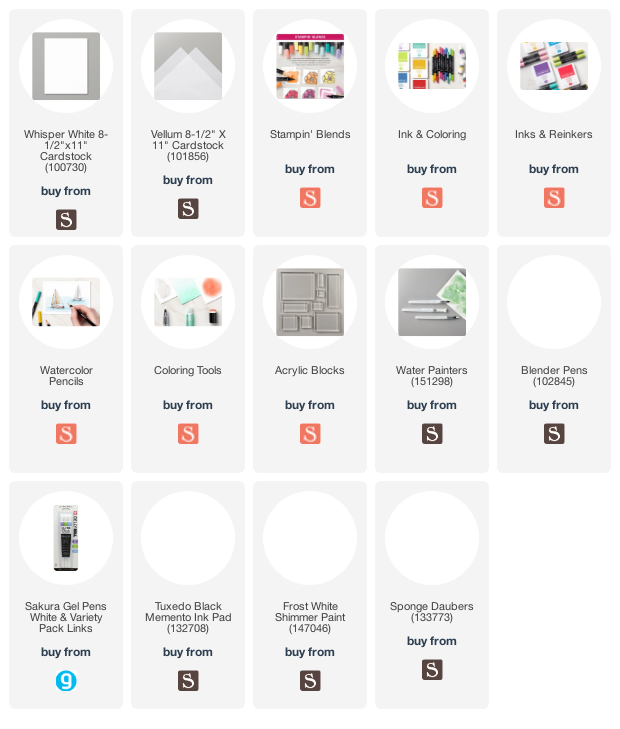Open the Coloring Tools product image

(x=188, y=302)
